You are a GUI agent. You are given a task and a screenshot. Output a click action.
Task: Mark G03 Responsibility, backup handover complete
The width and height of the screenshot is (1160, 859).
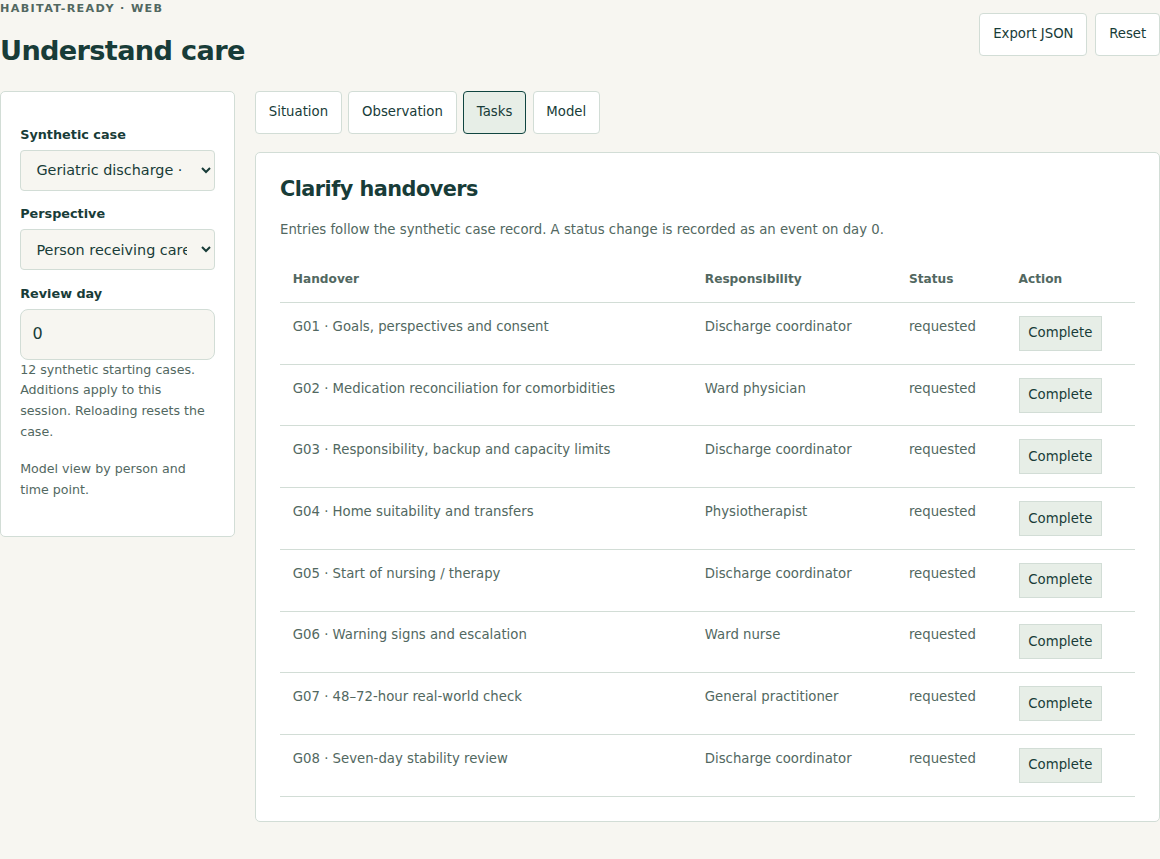coord(1060,457)
